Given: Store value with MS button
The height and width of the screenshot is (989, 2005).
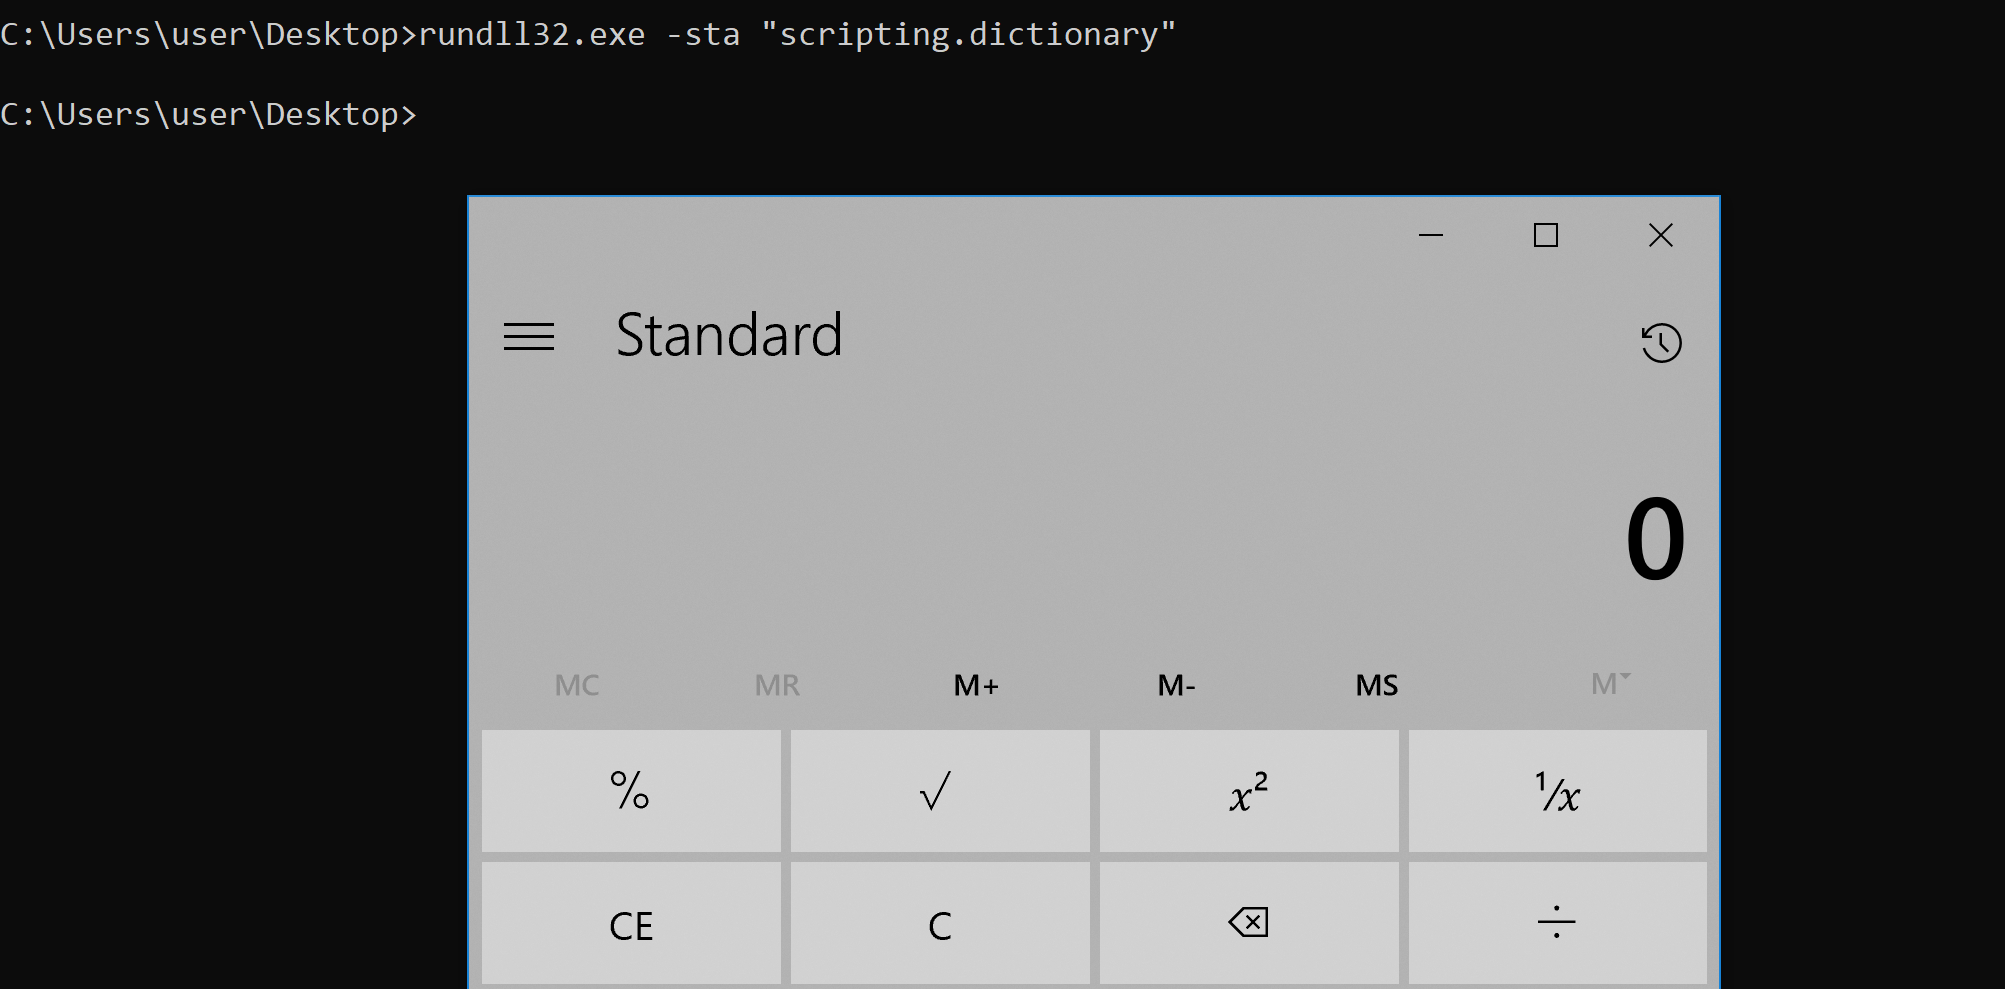Looking at the screenshot, I should (1376, 685).
